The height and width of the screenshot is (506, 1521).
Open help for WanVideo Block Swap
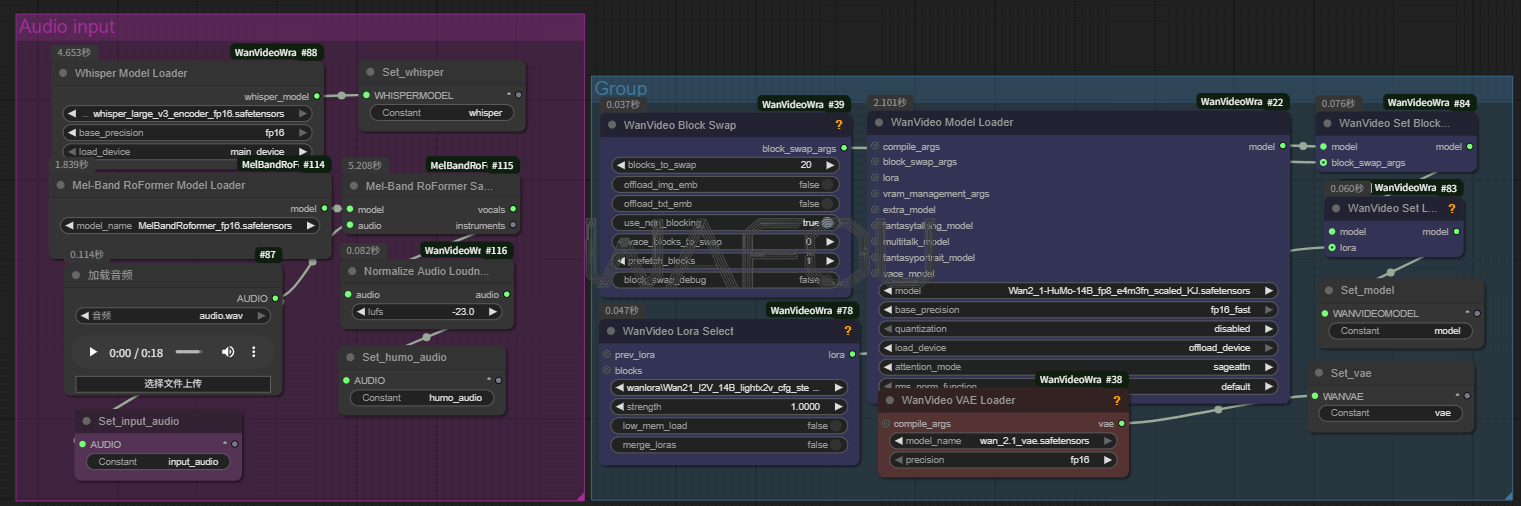(x=838, y=125)
